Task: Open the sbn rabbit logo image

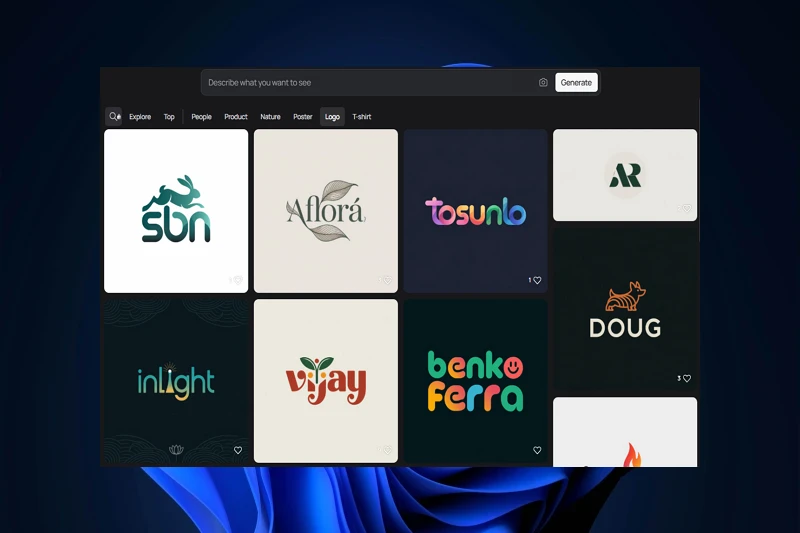Action: pyautogui.click(x=176, y=211)
